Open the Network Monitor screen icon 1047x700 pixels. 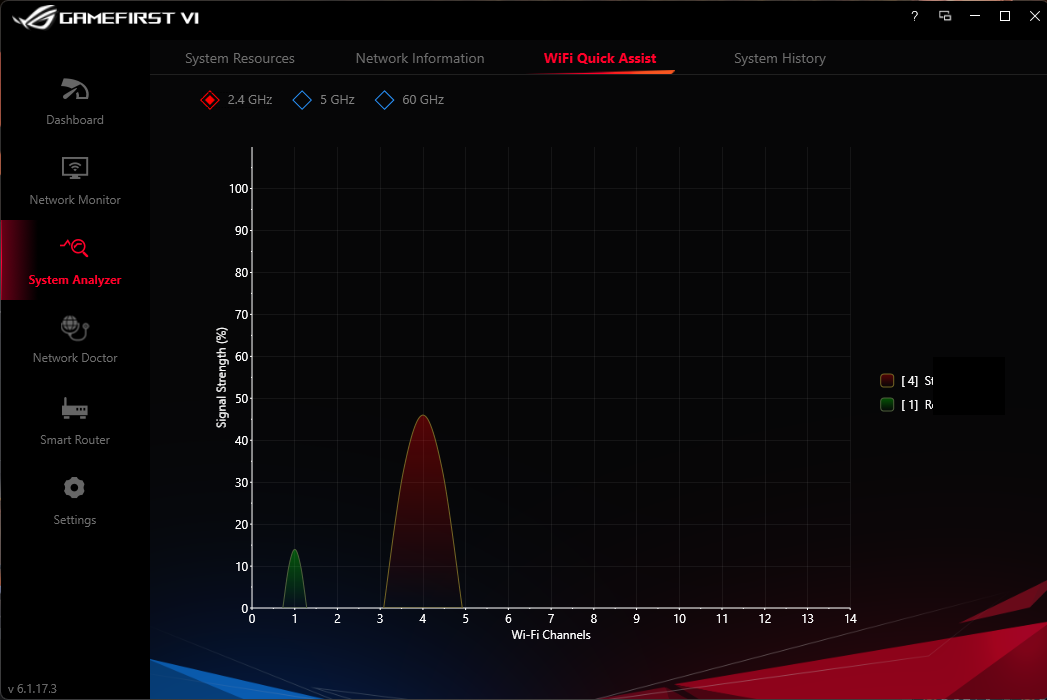coord(75,168)
